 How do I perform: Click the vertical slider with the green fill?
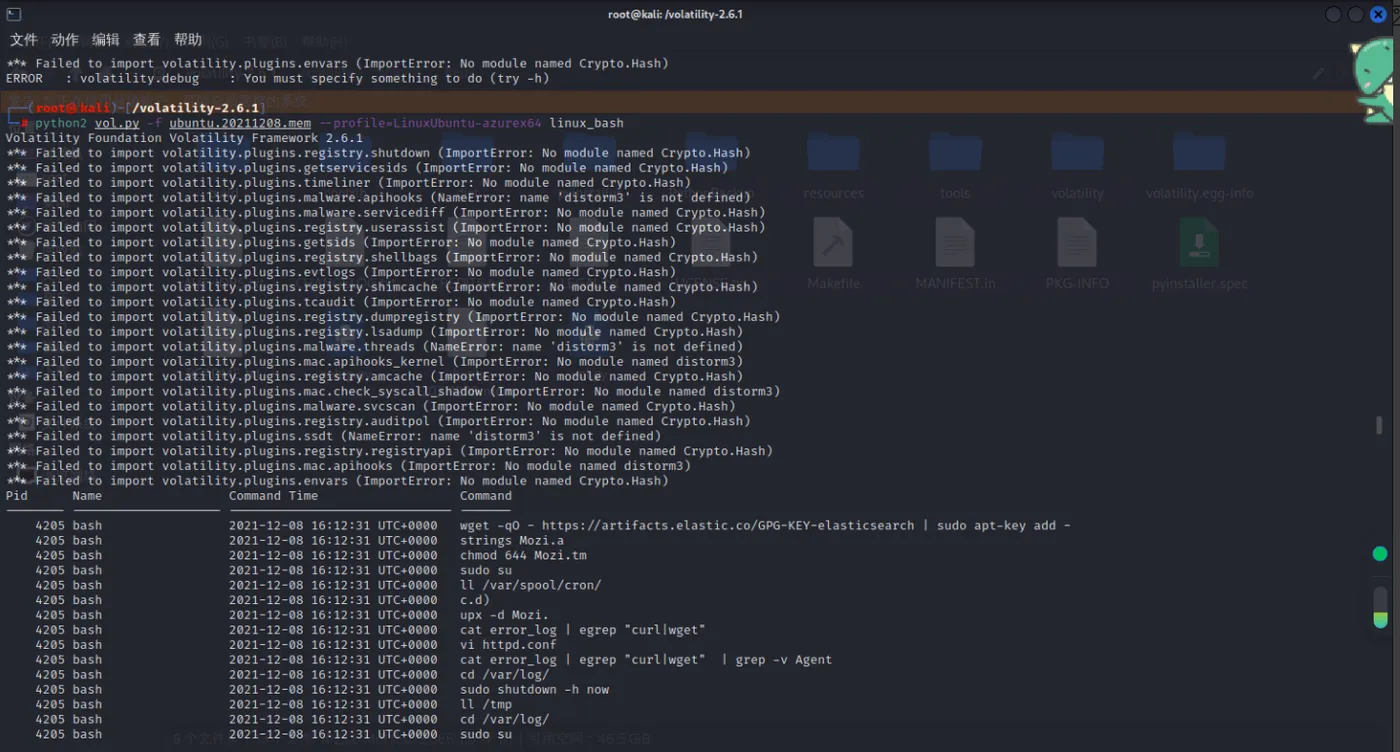tap(1380, 607)
